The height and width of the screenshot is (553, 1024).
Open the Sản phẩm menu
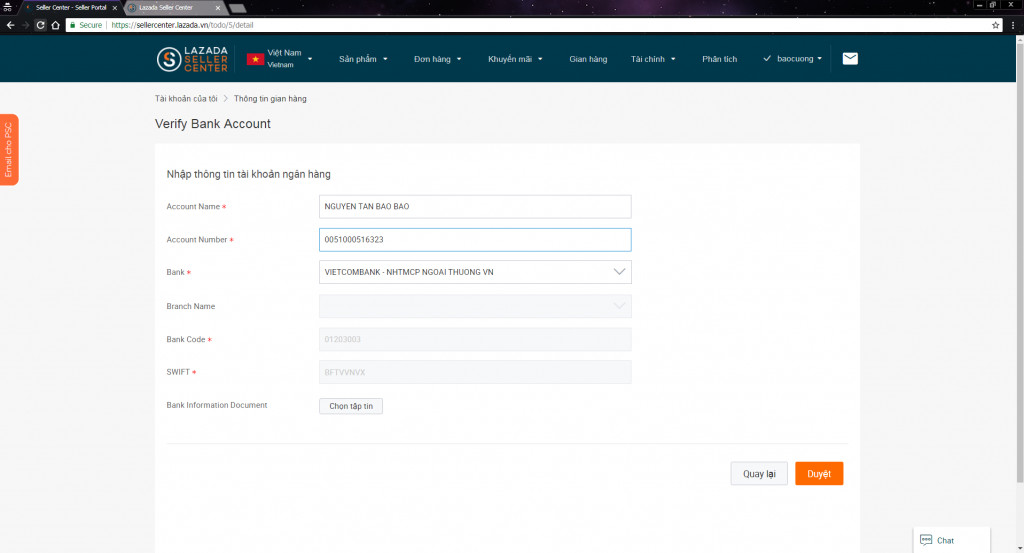pyautogui.click(x=363, y=59)
